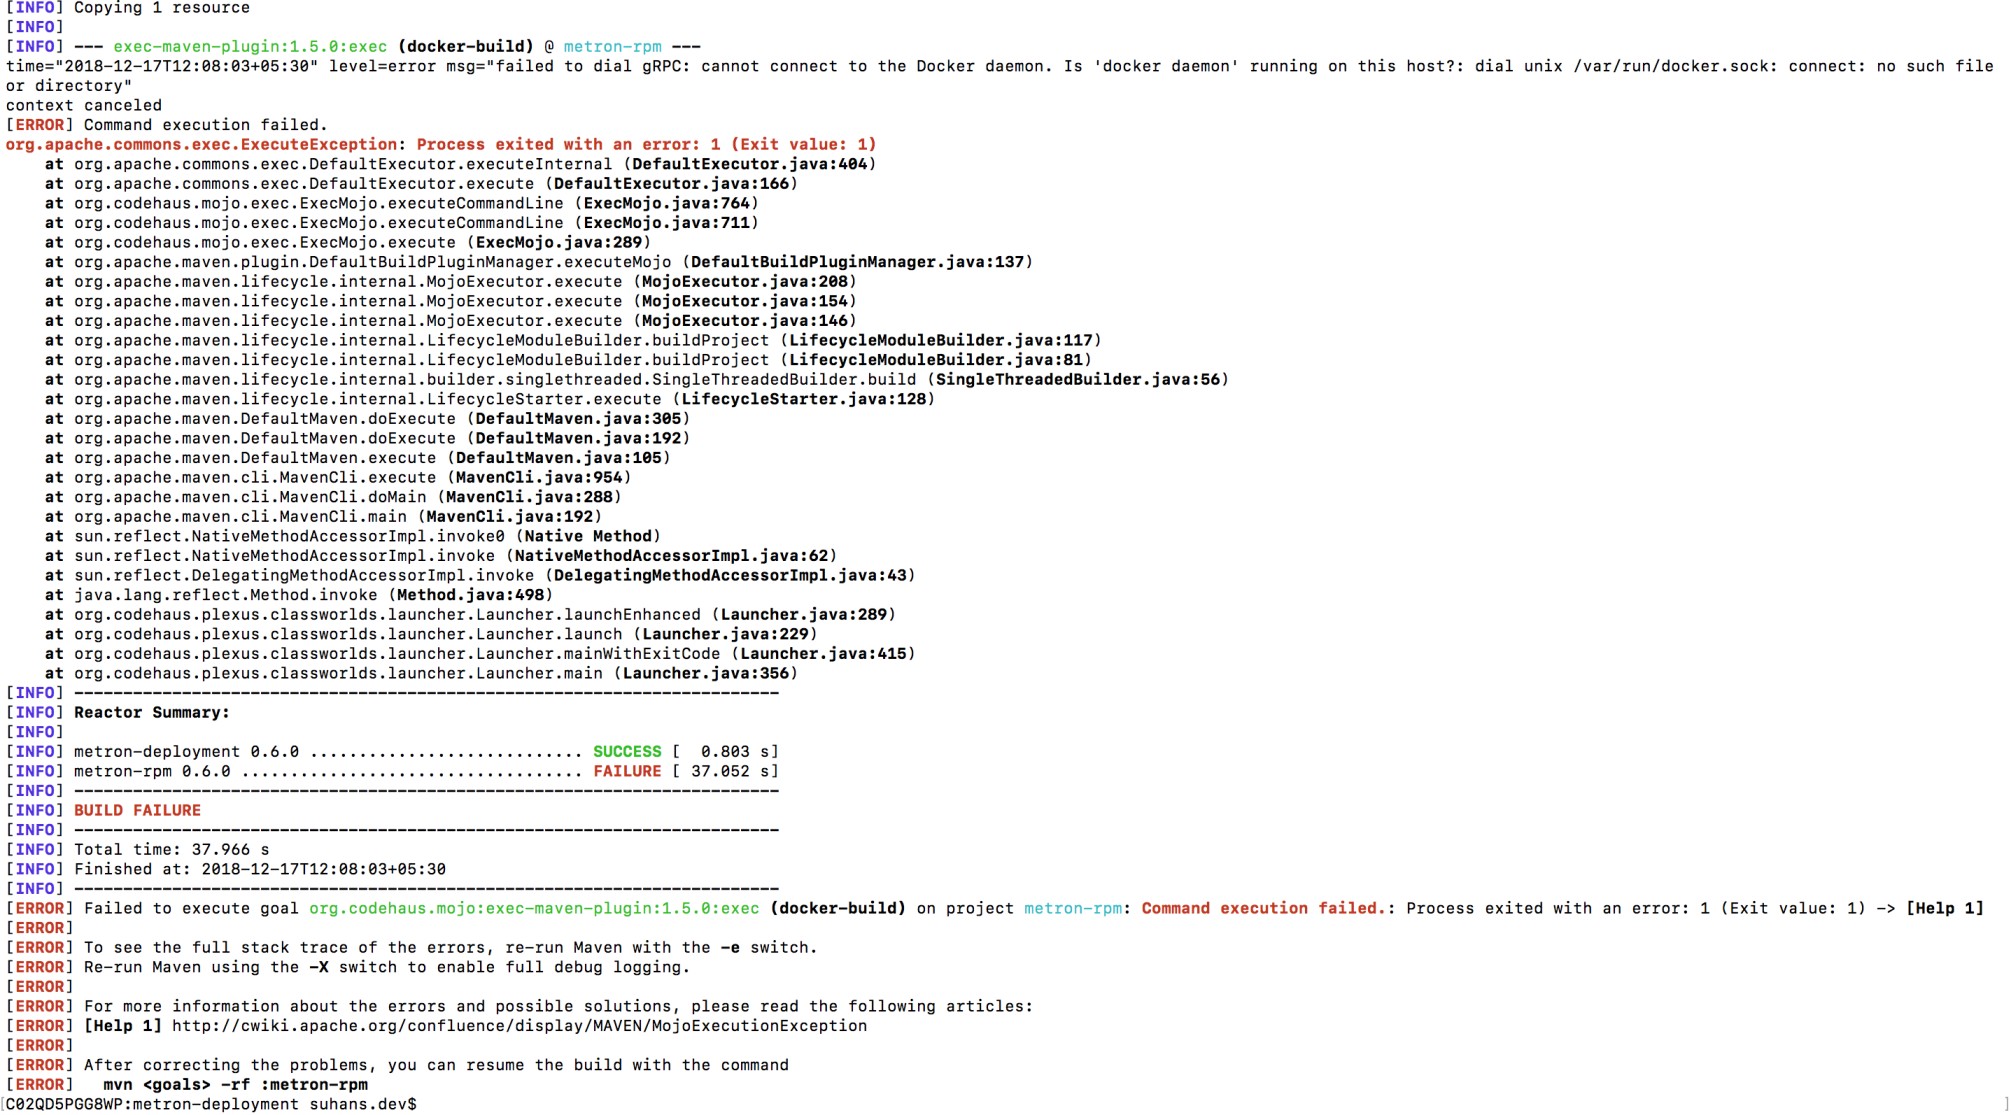Click the metron-rpm cyan text in top line
2011x1115 pixels.
pyautogui.click(x=612, y=46)
